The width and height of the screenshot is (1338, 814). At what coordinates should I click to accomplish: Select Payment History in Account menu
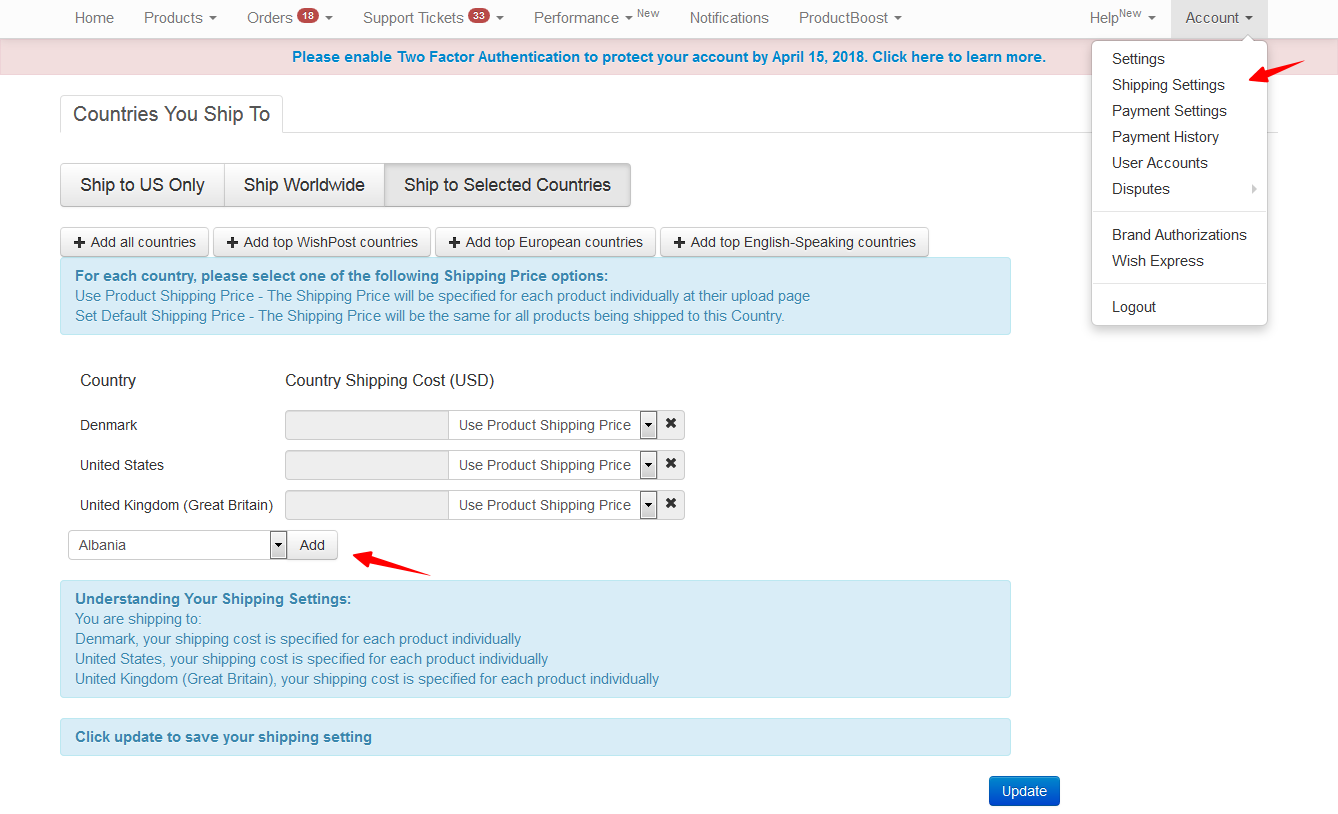(x=1165, y=137)
